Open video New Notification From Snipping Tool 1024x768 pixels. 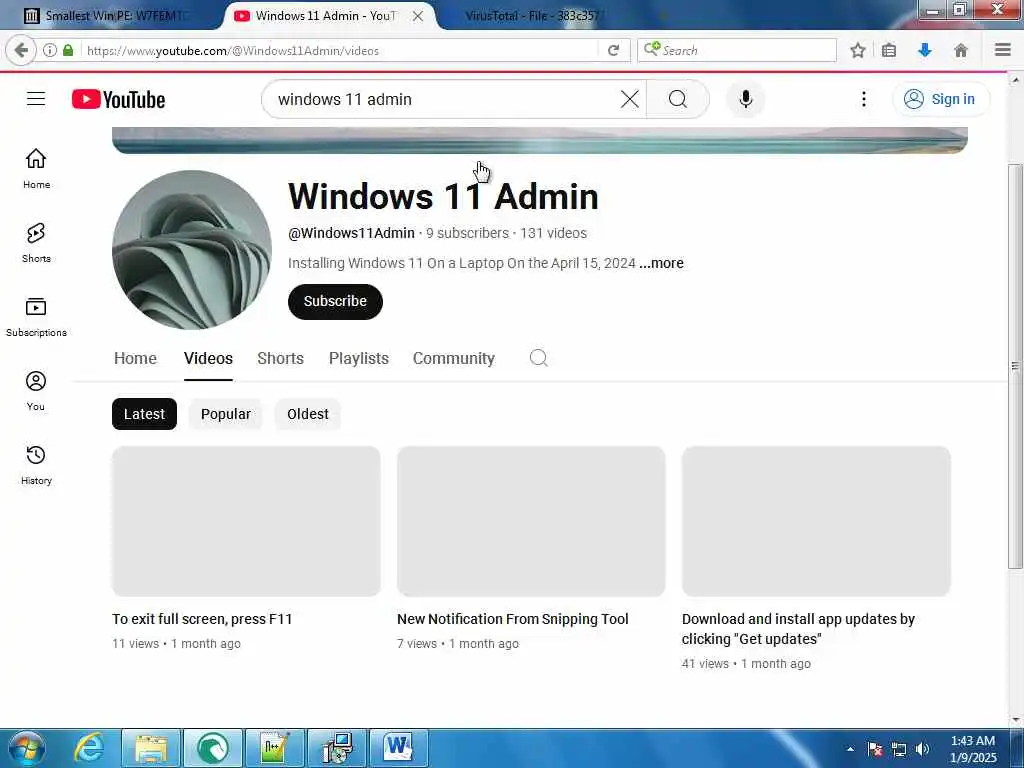(x=513, y=619)
